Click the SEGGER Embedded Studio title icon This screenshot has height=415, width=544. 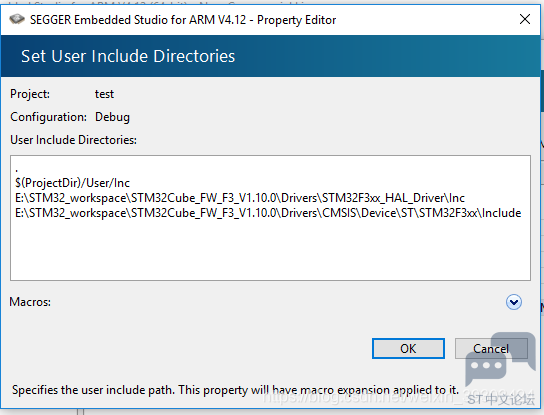click(x=17, y=19)
